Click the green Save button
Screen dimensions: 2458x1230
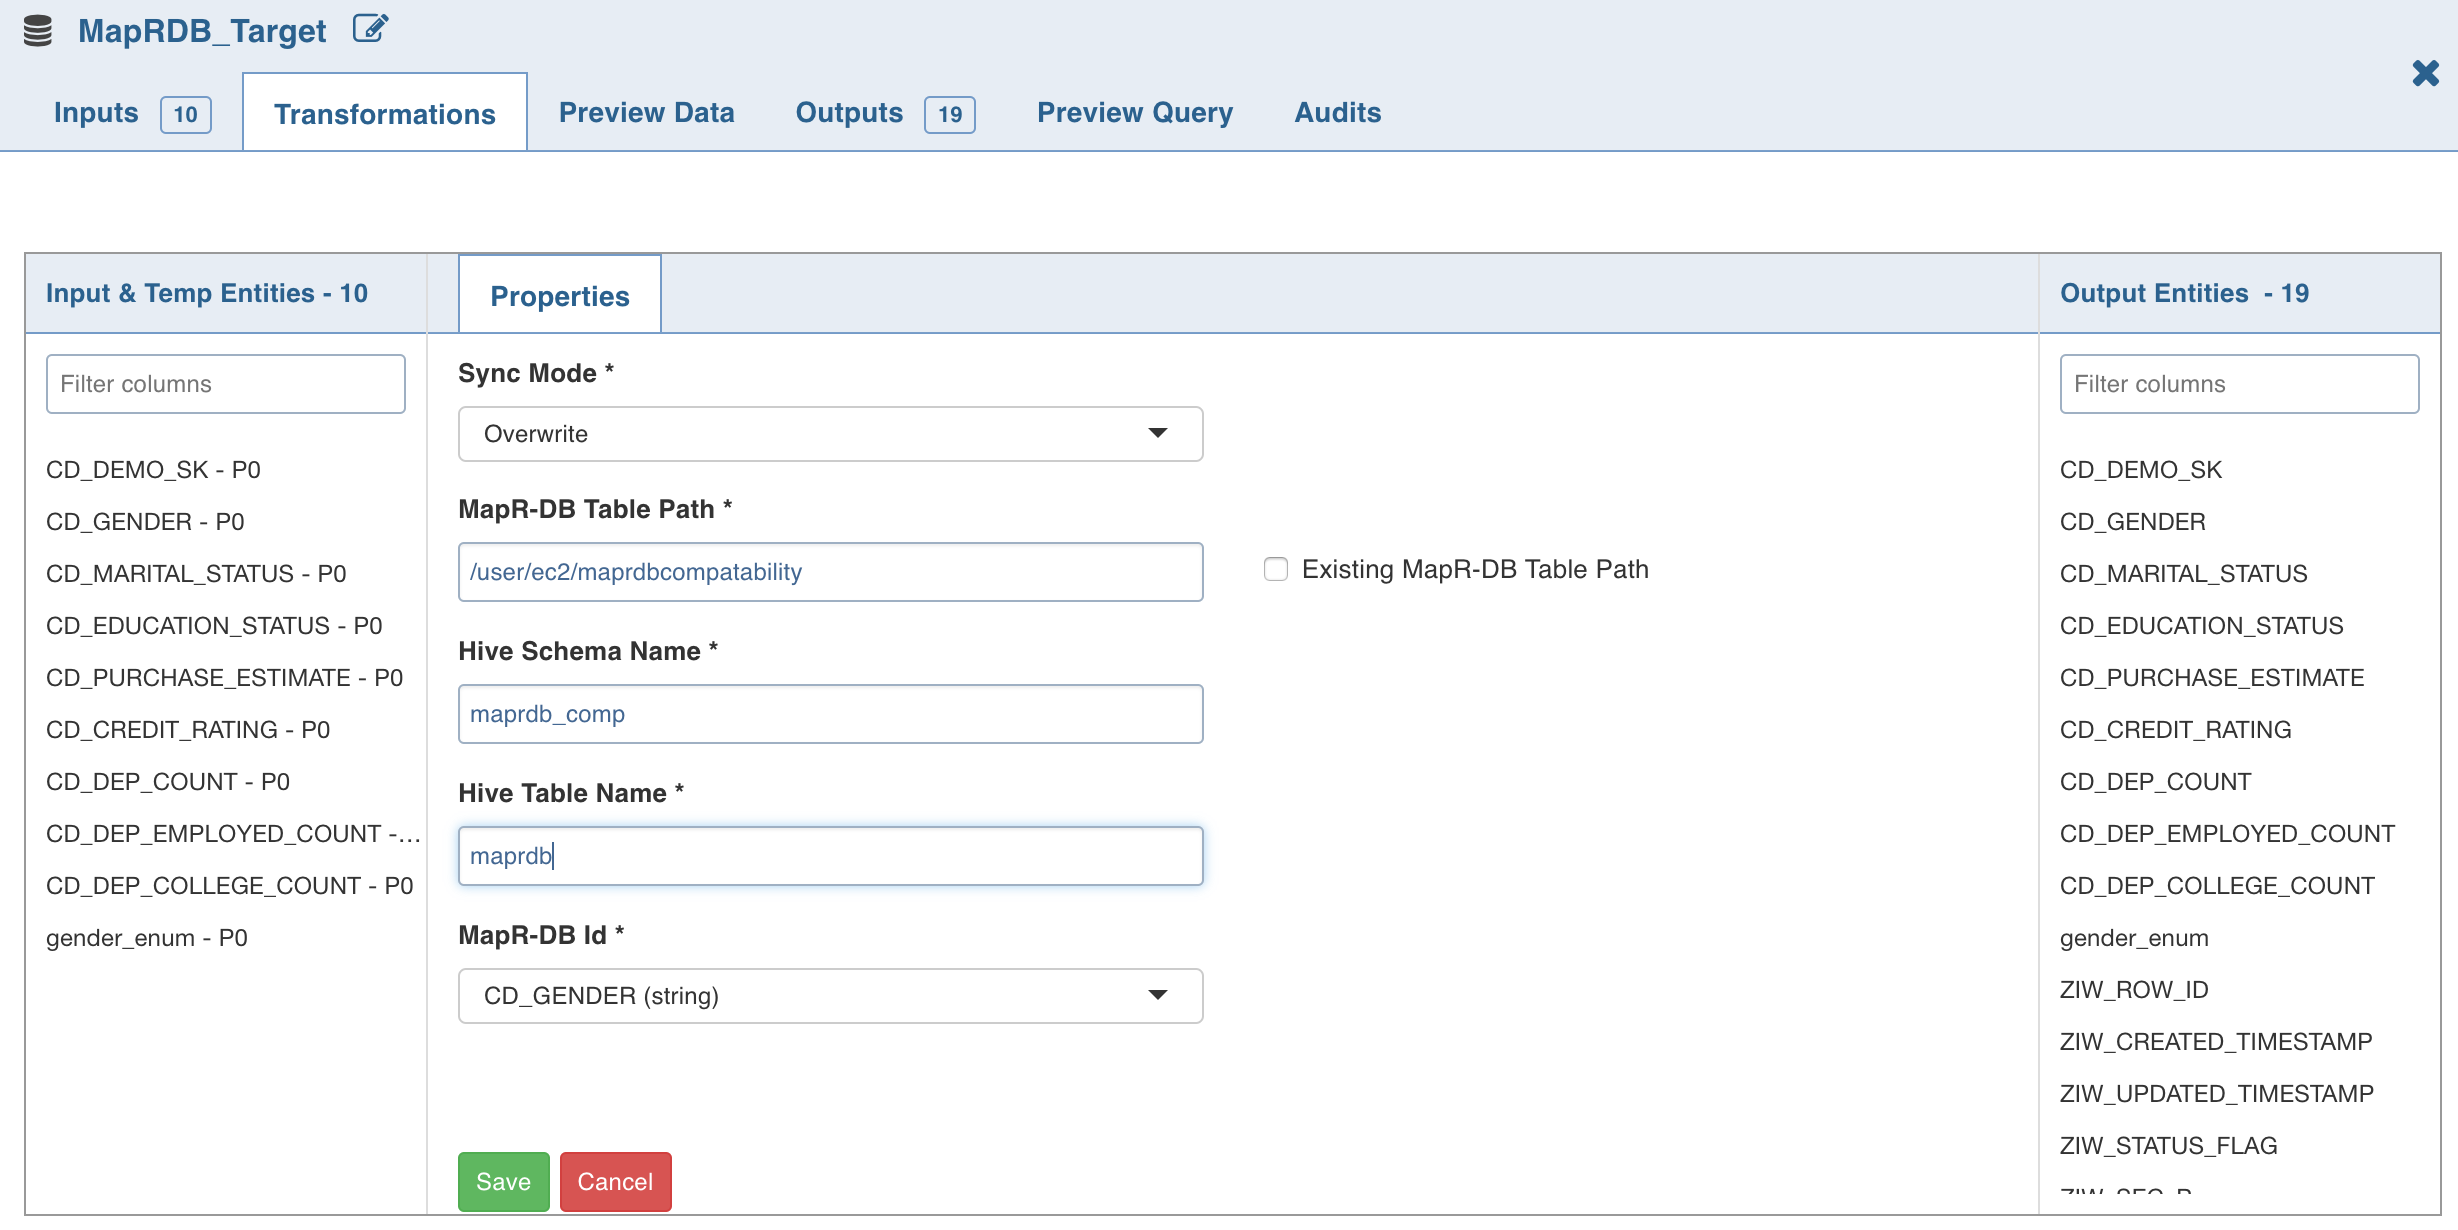click(504, 1182)
